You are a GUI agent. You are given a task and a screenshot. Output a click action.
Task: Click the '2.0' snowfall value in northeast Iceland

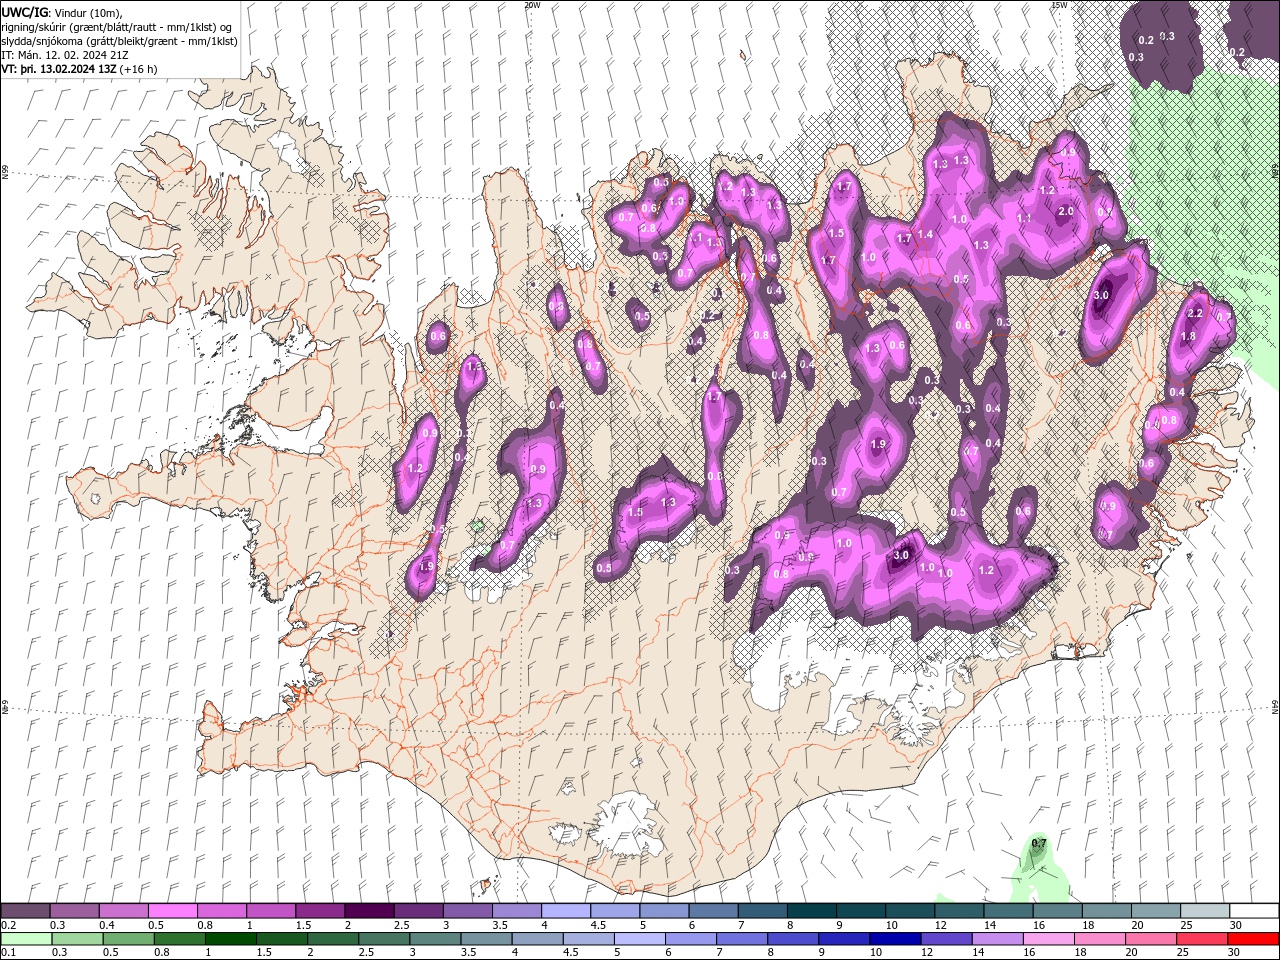coord(1066,211)
